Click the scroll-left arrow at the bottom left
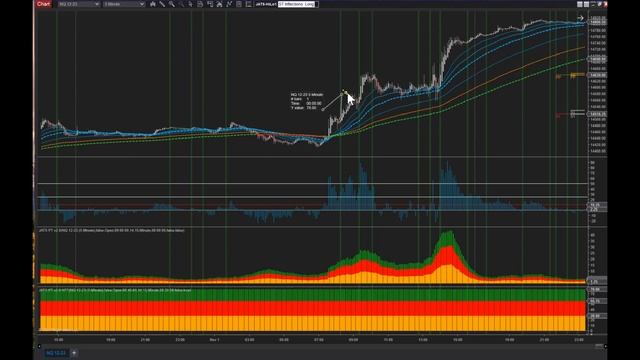The height and width of the screenshot is (360, 640). point(39,346)
